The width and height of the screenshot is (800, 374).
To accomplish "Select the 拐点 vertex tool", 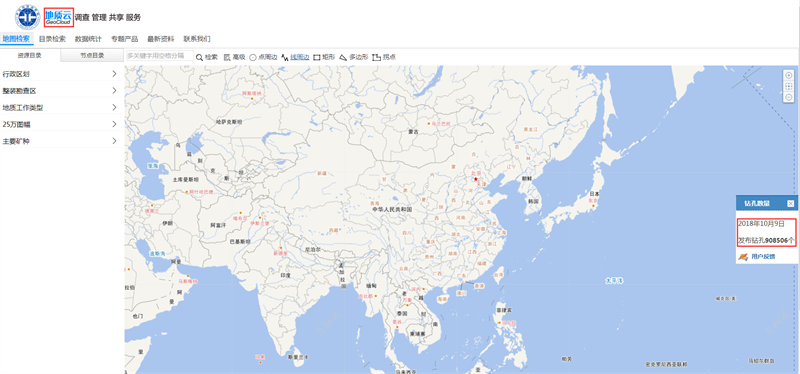I will coord(384,57).
